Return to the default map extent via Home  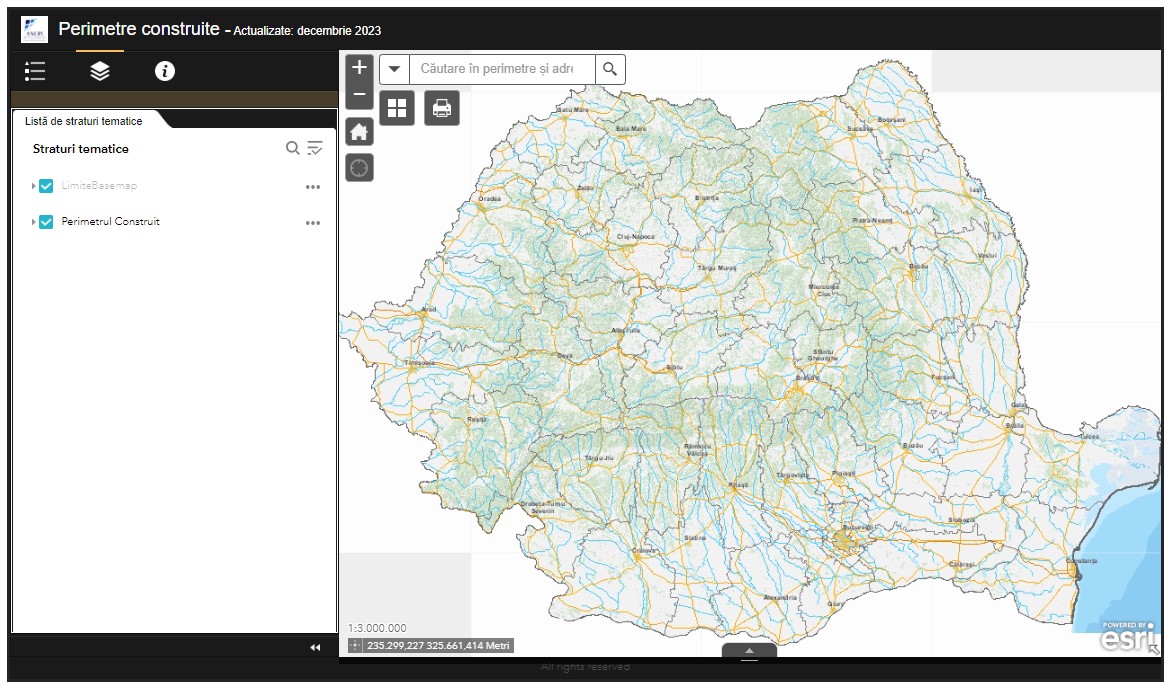tap(360, 132)
